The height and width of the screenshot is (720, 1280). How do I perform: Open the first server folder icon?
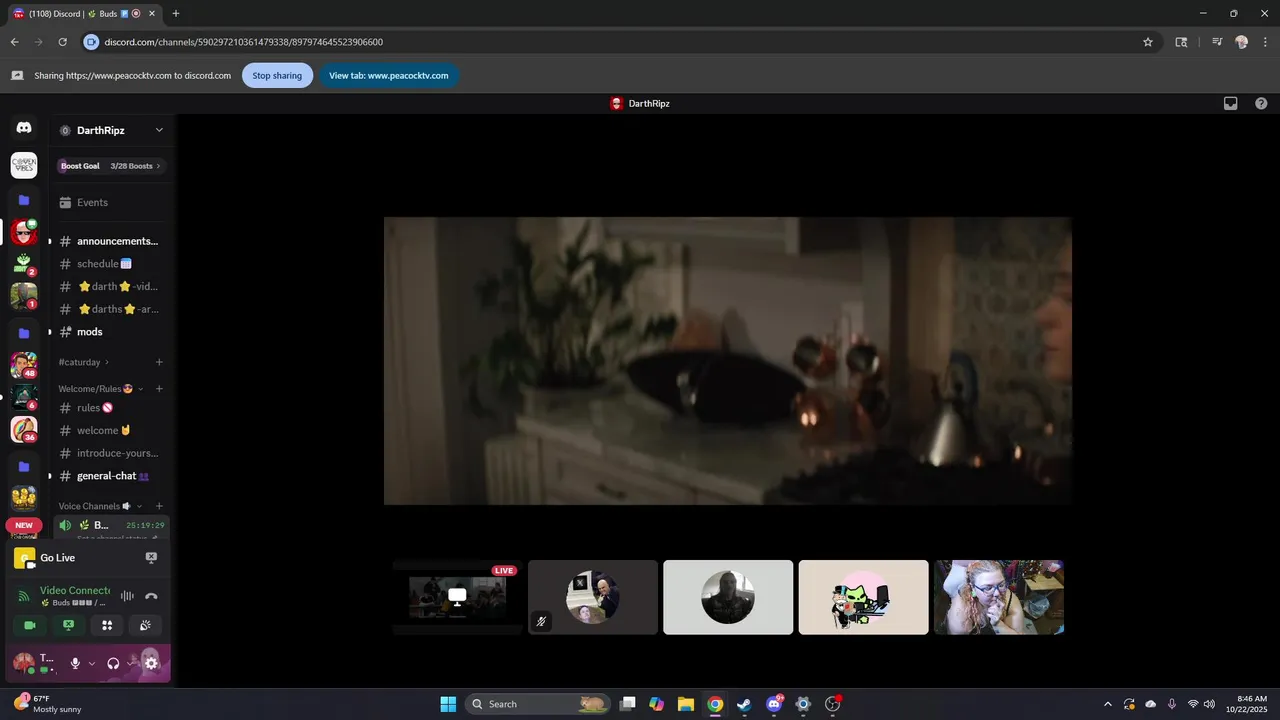(x=24, y=200)
